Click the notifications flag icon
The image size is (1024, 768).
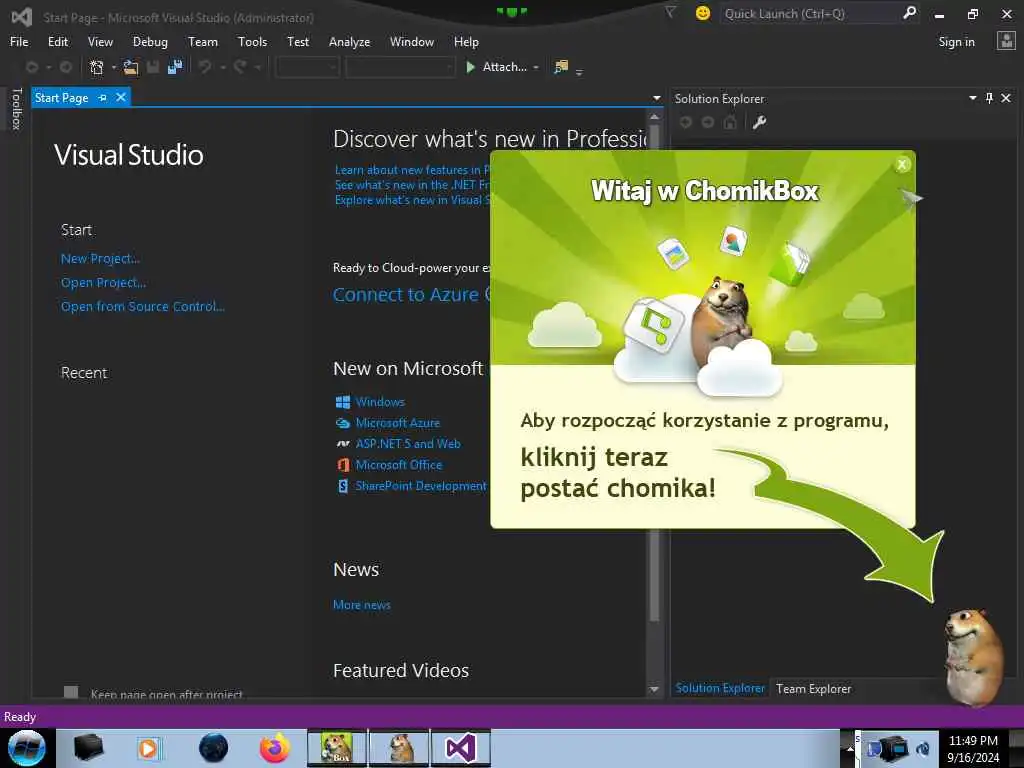(670, 12)
